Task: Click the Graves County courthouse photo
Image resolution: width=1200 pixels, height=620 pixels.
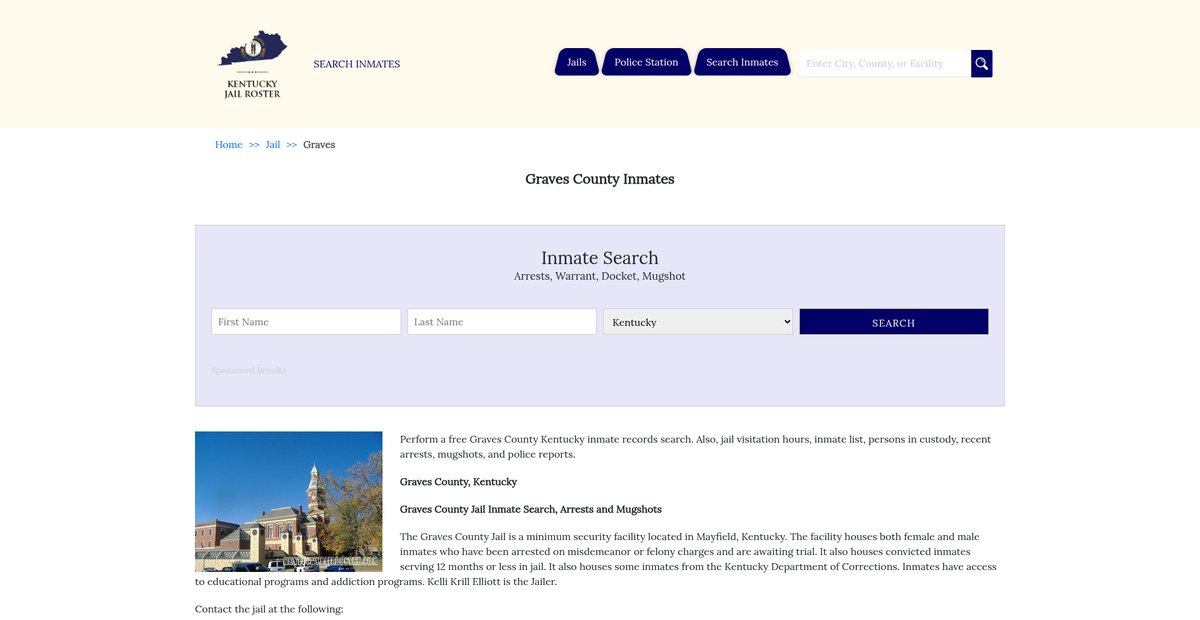Action: [x=289, y=501]
